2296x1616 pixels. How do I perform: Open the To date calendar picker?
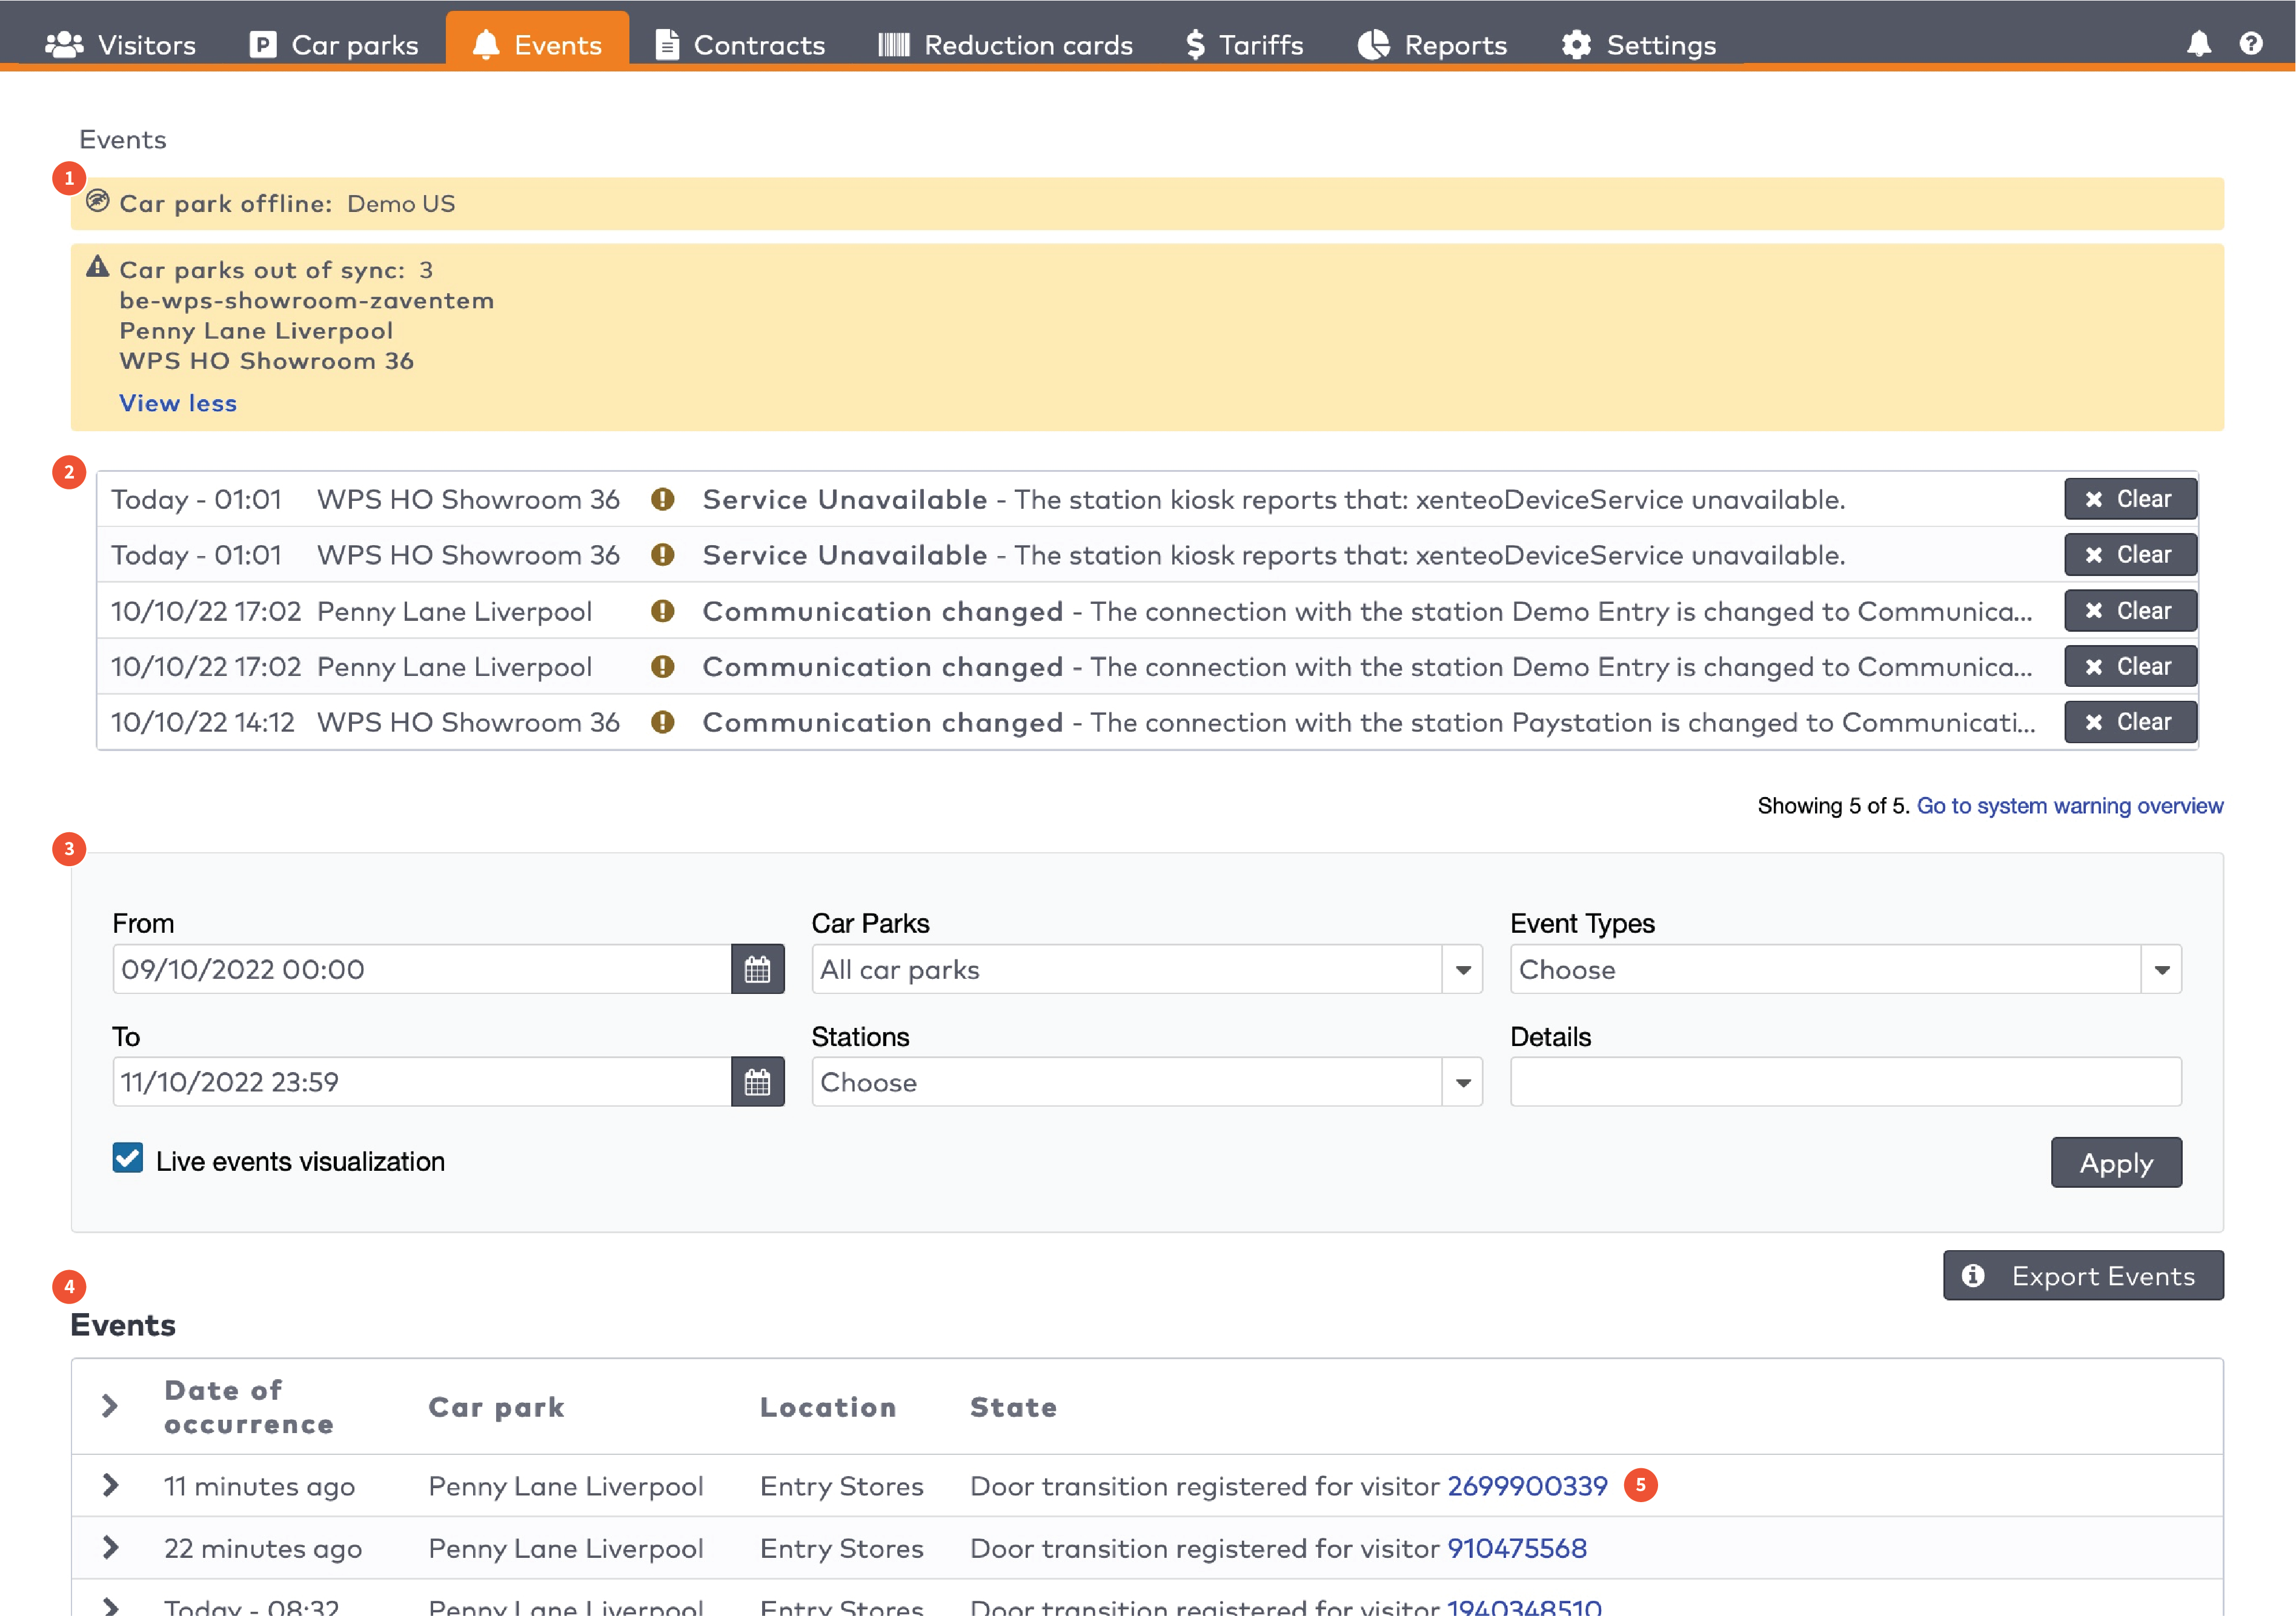757,1082
